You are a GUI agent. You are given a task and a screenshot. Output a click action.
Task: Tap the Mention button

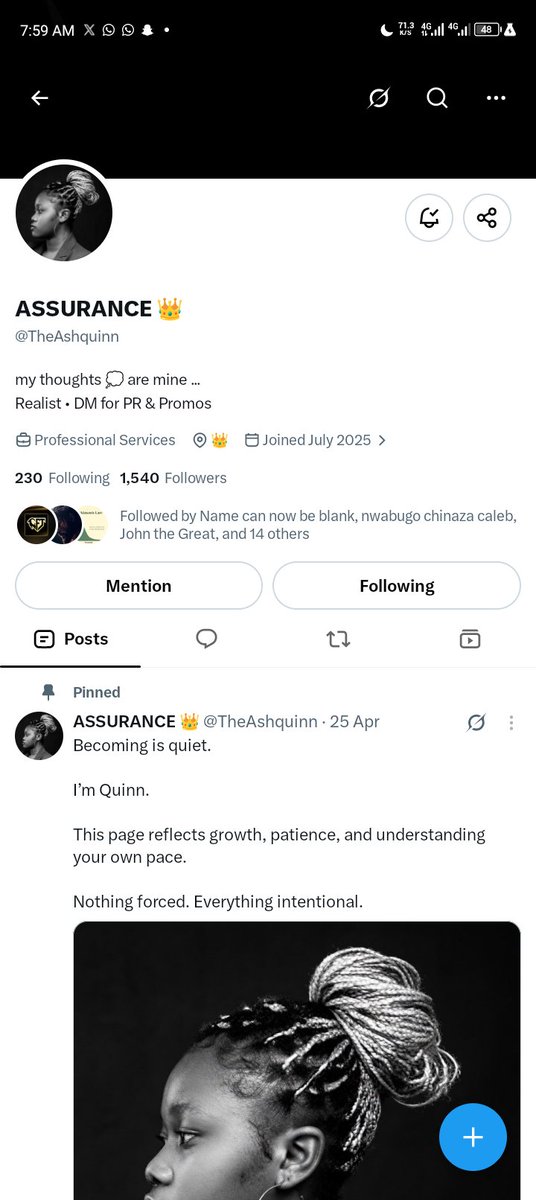click(x=139, y=586)
